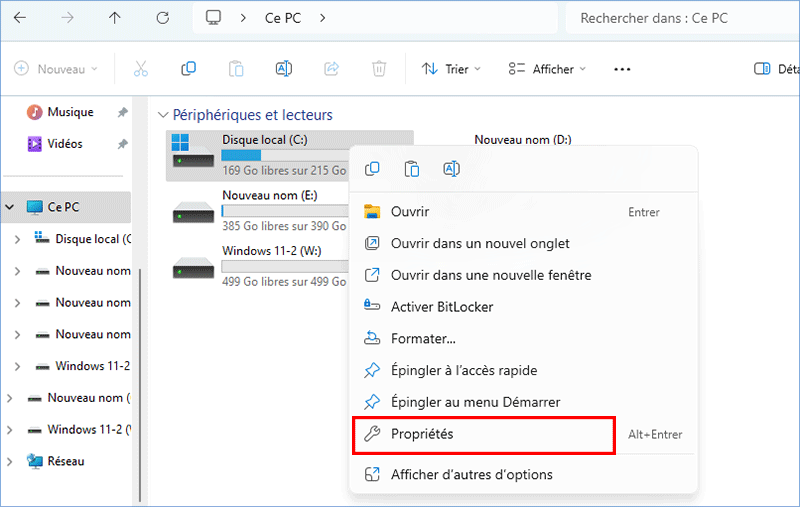Click the Share icon in toolbar
The height and width of the screenshot is (507, 800).
point(331,69)
